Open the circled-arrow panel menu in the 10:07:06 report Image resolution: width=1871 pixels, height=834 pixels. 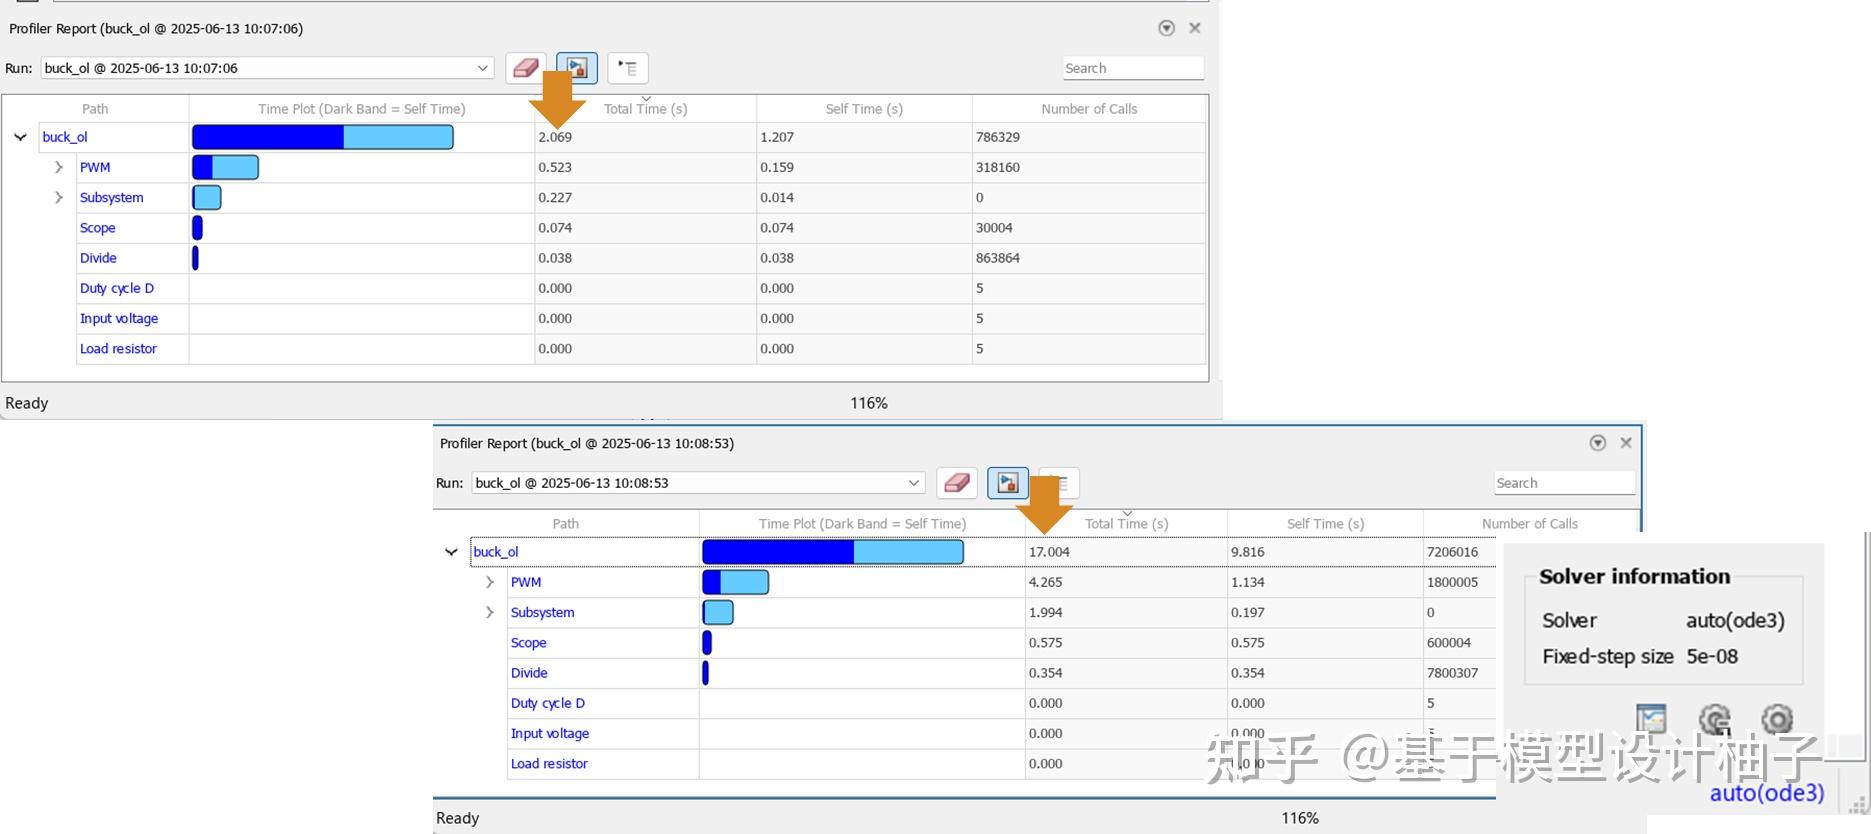(x=1166, y=28)
